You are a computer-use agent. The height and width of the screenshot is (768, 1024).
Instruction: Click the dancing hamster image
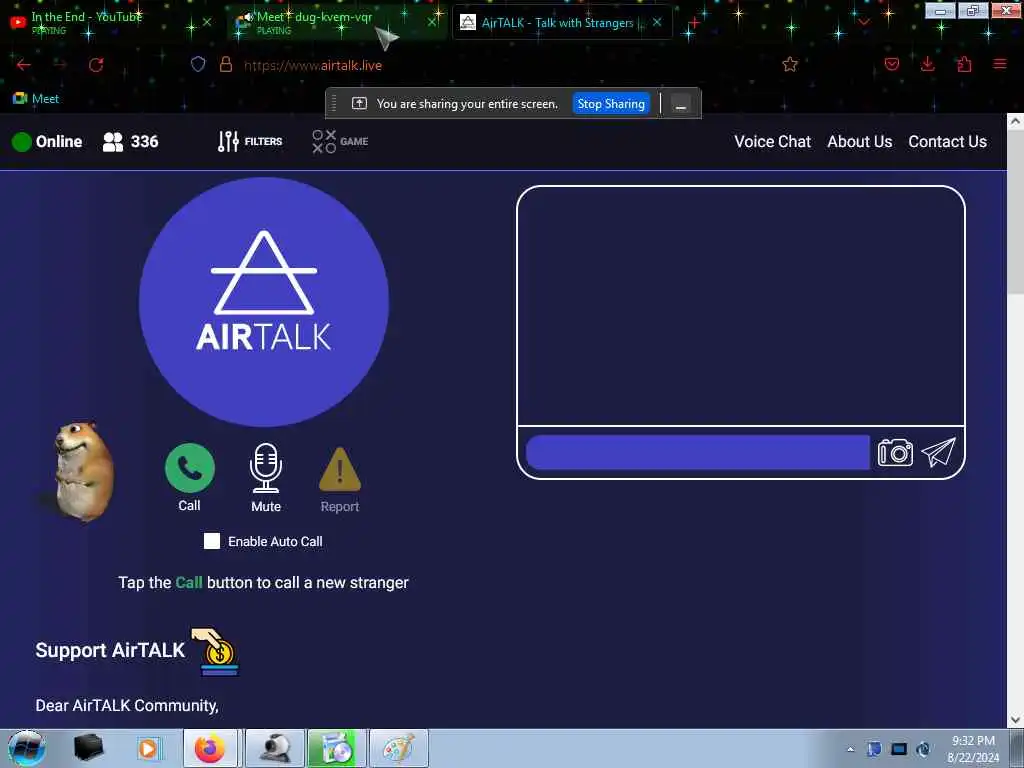tap(82, 471)
